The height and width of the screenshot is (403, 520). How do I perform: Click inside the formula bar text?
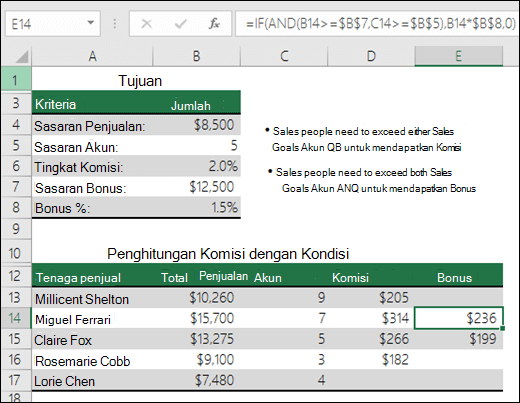click(377, 24)
